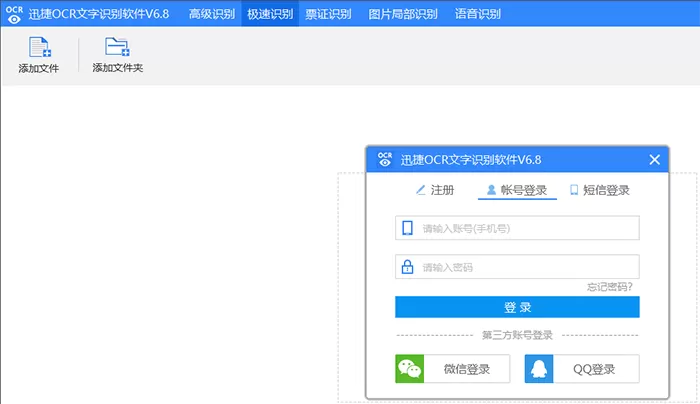Select the 图片局部识别 tab
Screen dimensions: 700x404
(403, 14)
